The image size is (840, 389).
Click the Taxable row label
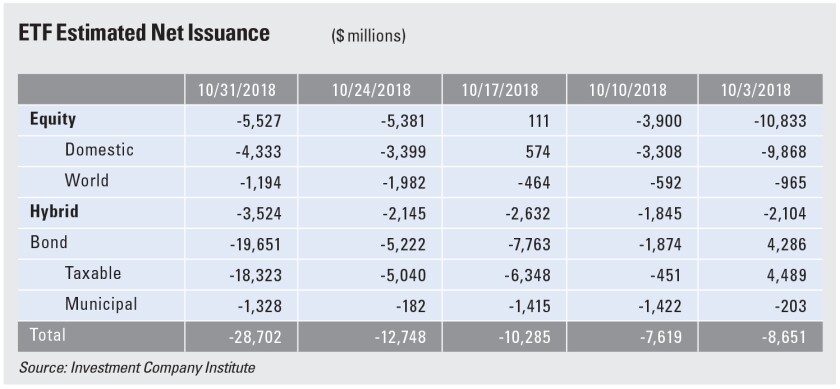[x=93, y=273]
